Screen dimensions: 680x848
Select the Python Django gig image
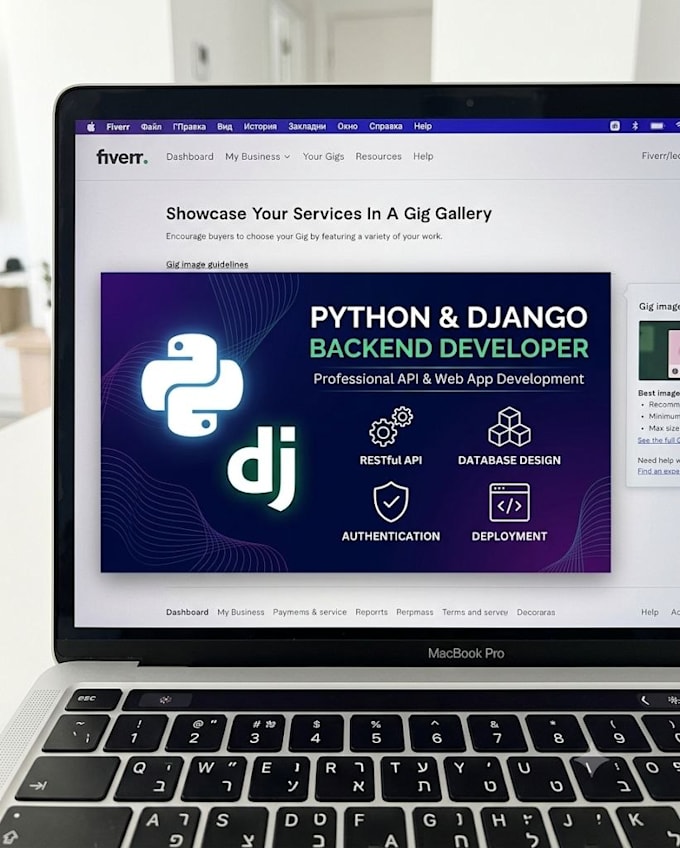(x=355, y=422)
